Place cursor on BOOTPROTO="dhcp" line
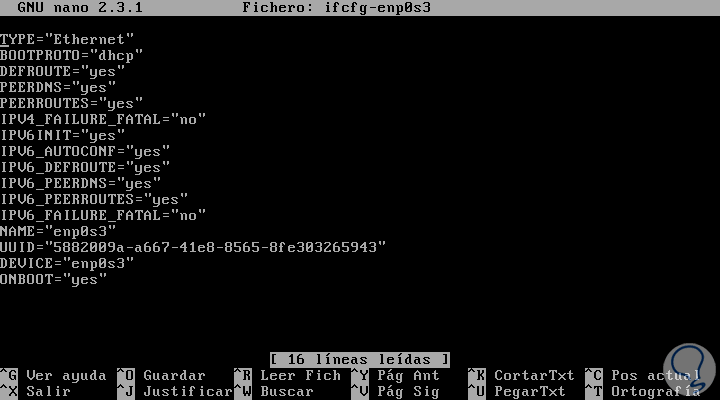The height and width of the screenshot is (400, 720). point(71,56)
